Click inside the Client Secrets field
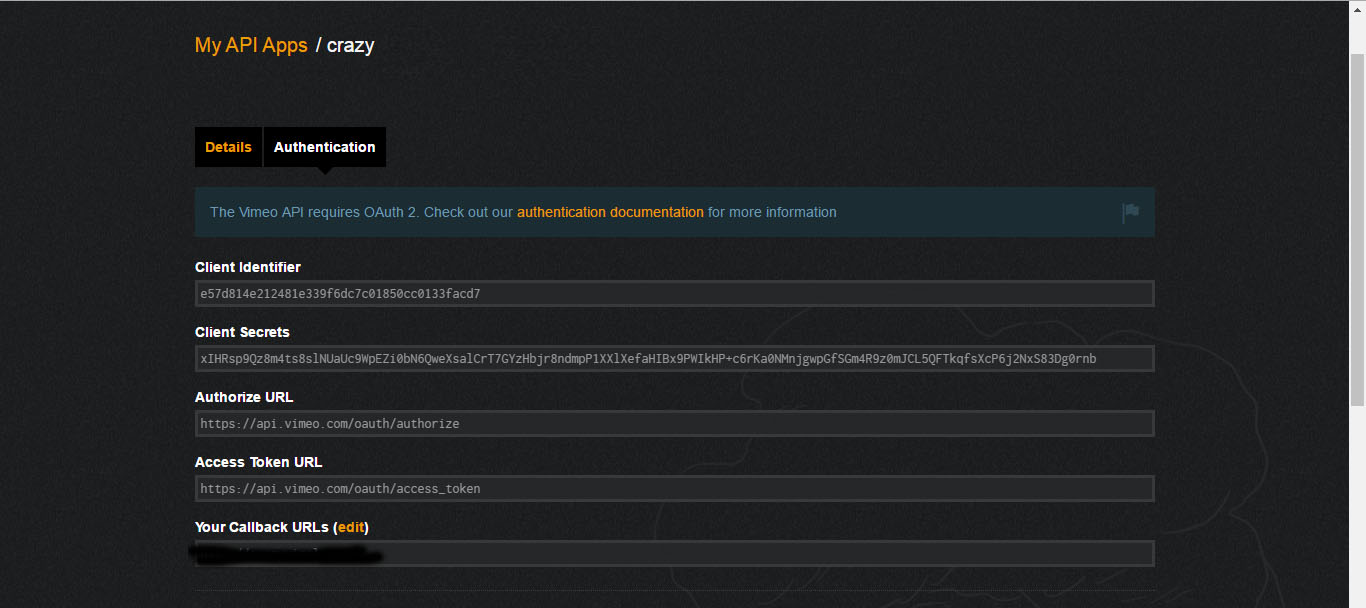The image size is (1366, 608). [675, 359]
